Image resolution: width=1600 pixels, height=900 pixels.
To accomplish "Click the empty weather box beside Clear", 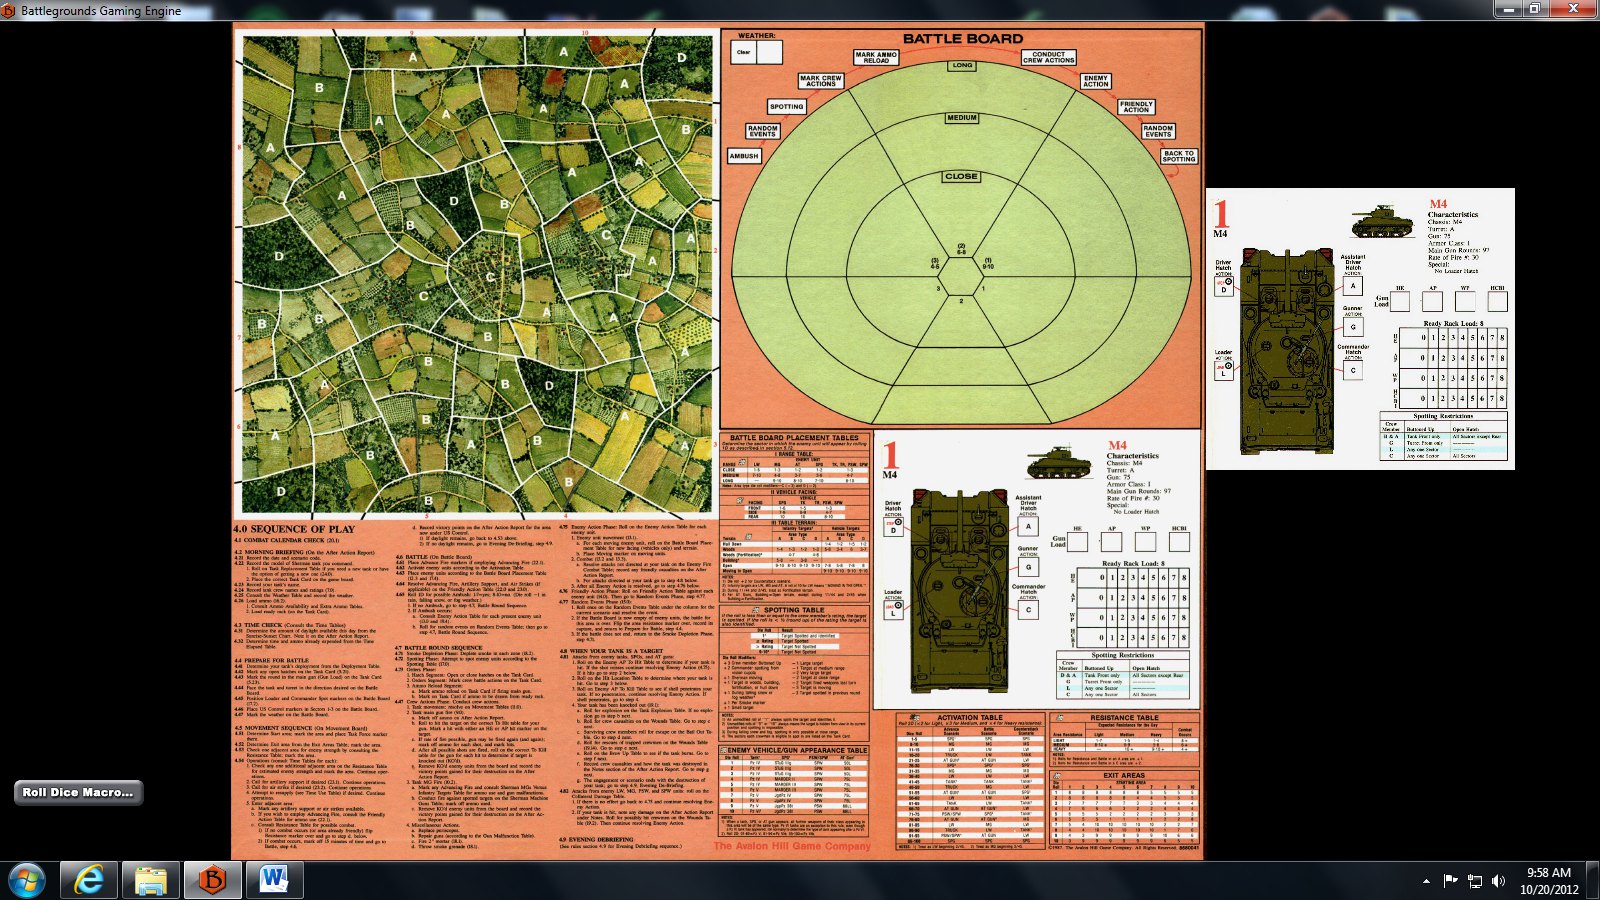I will [770, 52].
